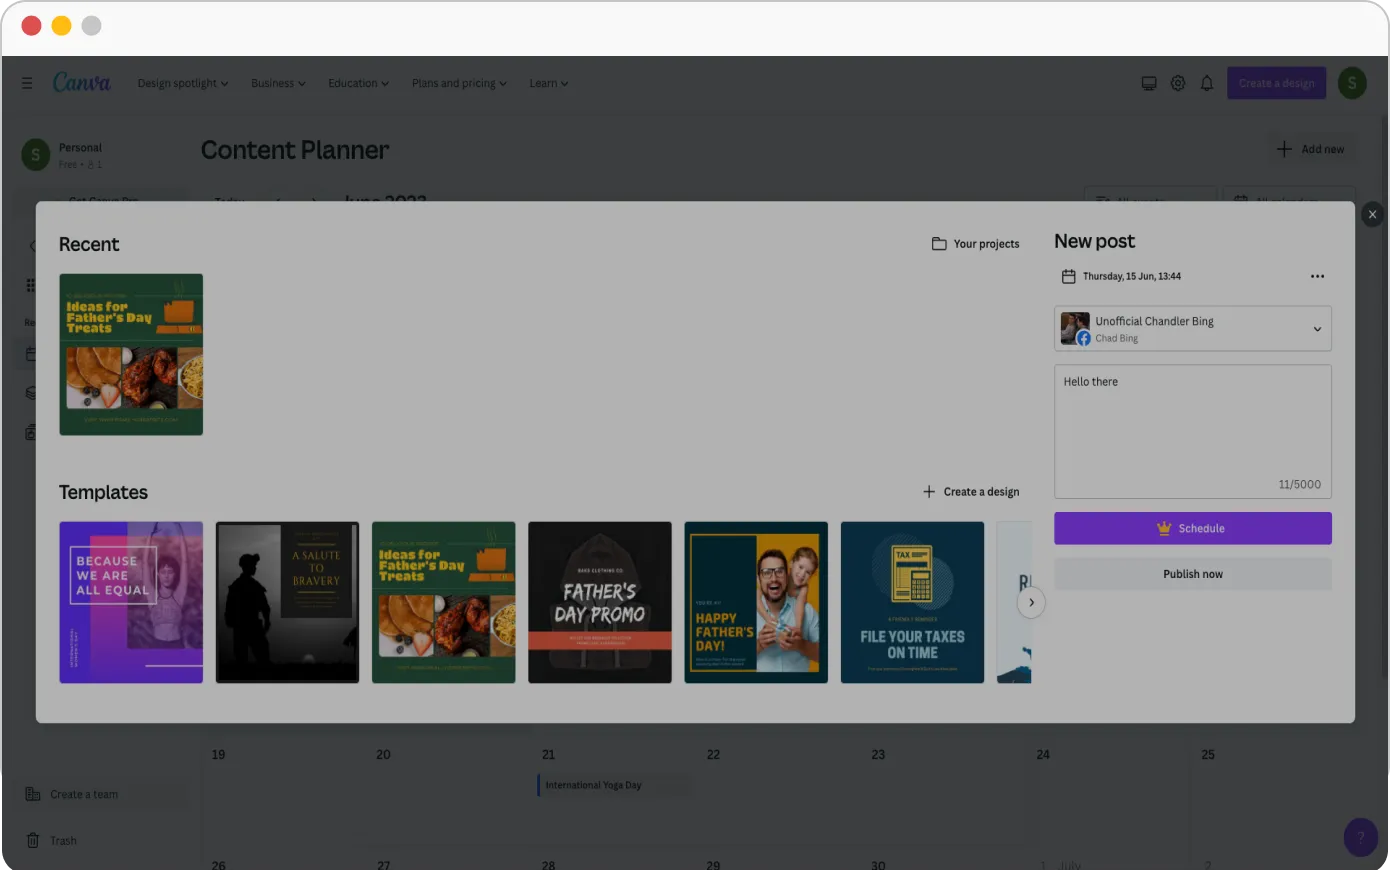The height and width of the screenshot is (878, 1390).
Task: Click the green S profile avatar
Action: [x=1352, y=83]
